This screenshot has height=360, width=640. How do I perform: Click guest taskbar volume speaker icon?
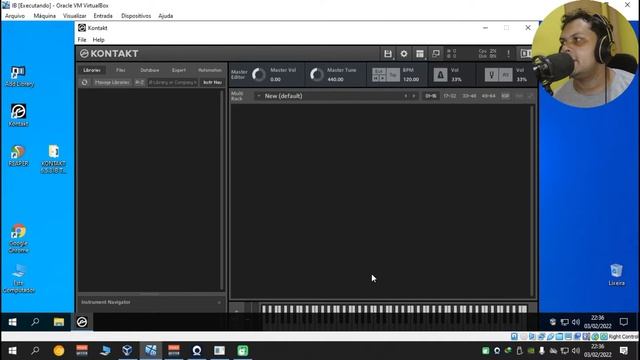576,322
